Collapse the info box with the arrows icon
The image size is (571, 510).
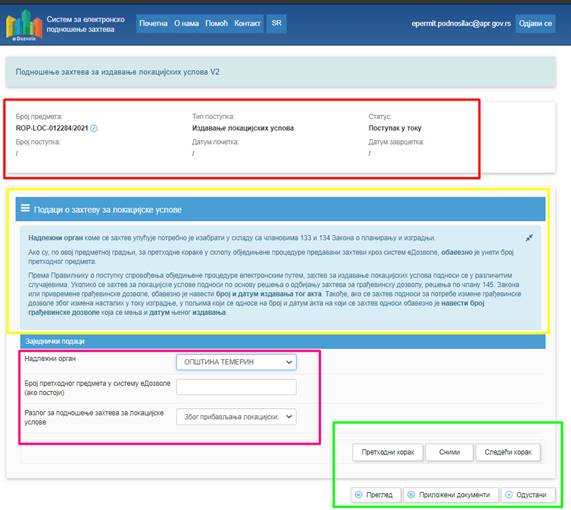pos(529,238)
